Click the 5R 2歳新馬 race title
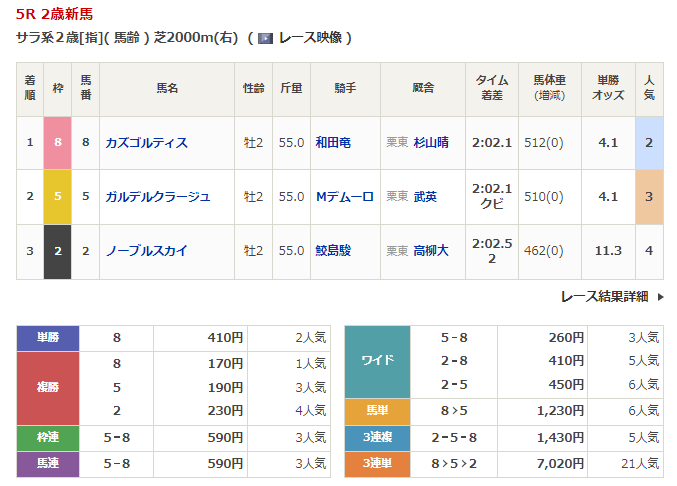The image size is (677, 486). [x=55, y=14]
